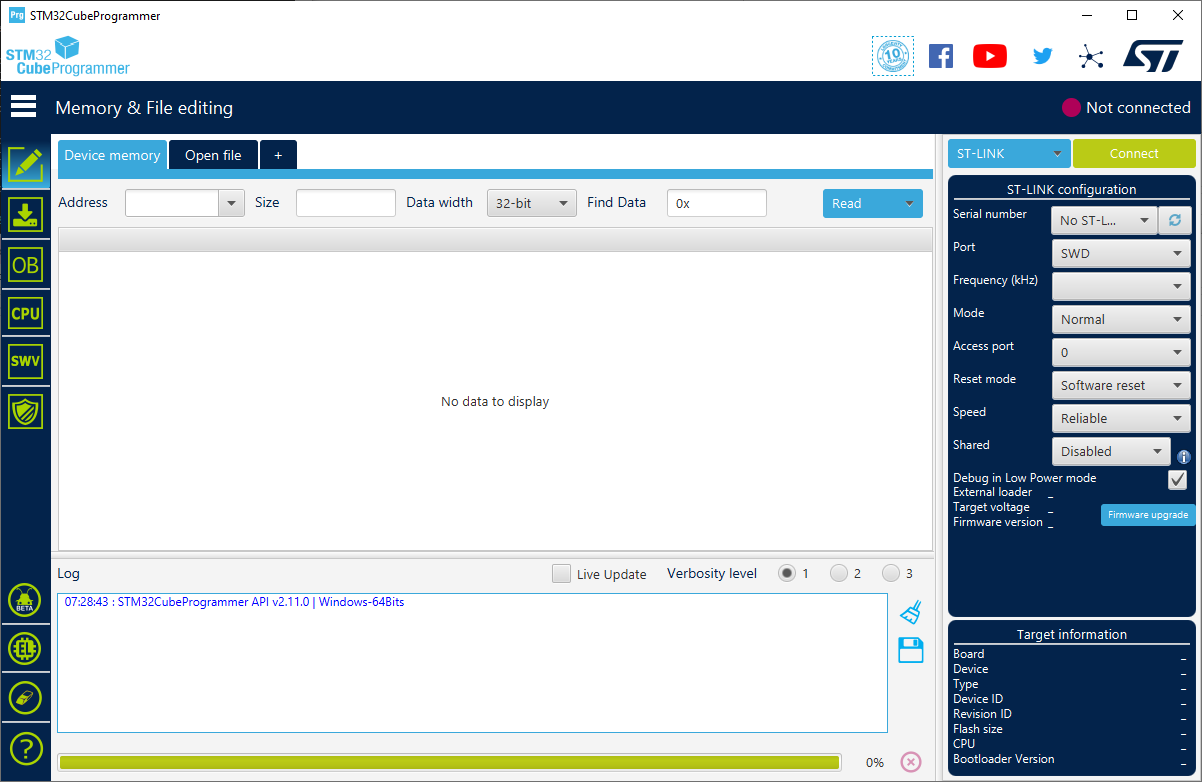
Task: Open the security shield panel icon
Action: (x=25, y=411)
